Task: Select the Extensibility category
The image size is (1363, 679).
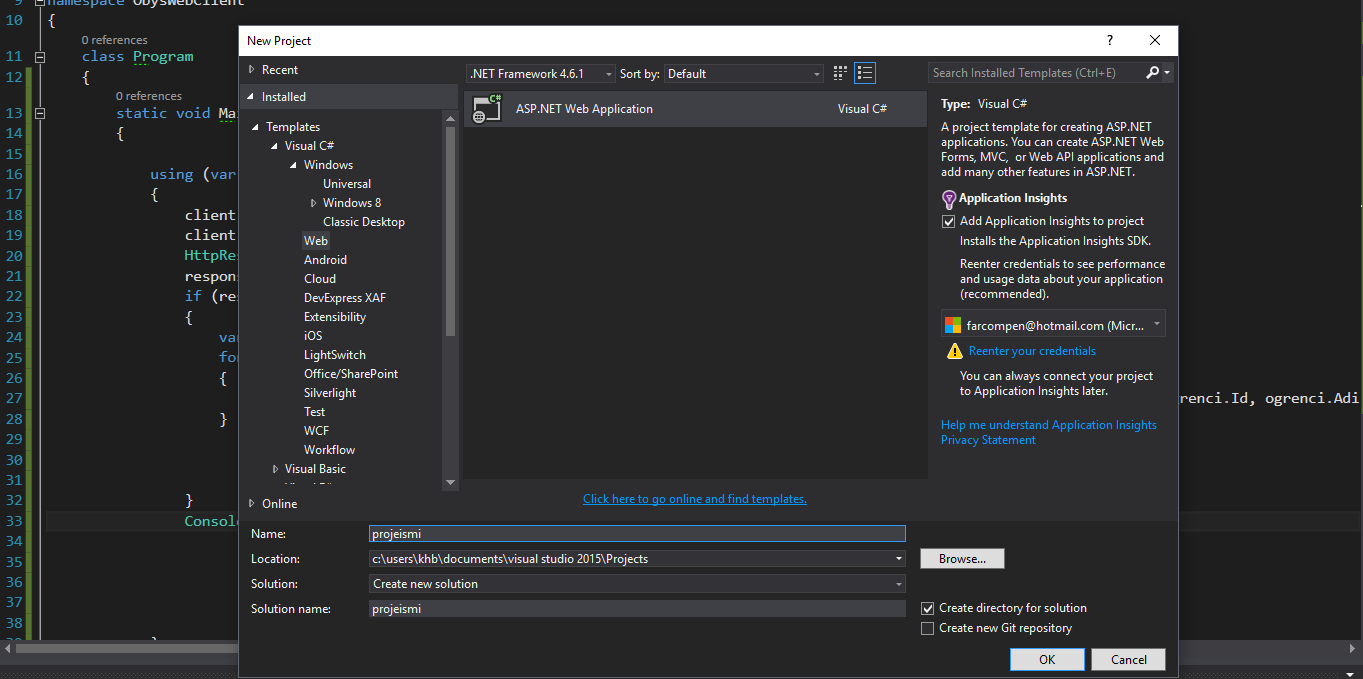Action: click(x=335, y=317)
